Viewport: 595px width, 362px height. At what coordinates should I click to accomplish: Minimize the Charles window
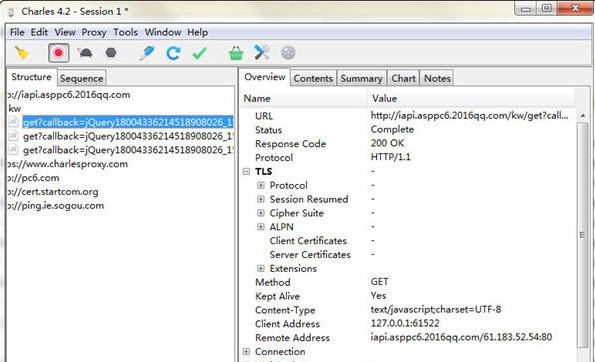pyautogui.click(x=526, y=8)
